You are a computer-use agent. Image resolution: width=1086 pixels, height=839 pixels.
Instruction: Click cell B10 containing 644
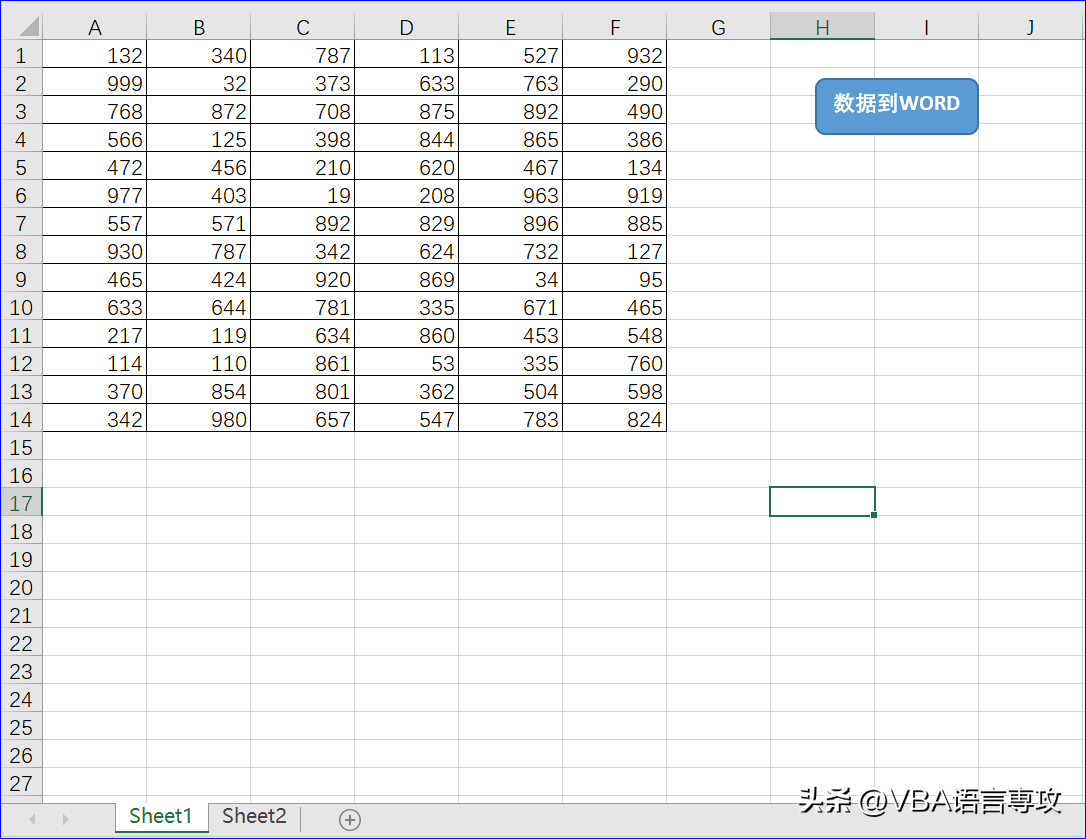[199, 307]
